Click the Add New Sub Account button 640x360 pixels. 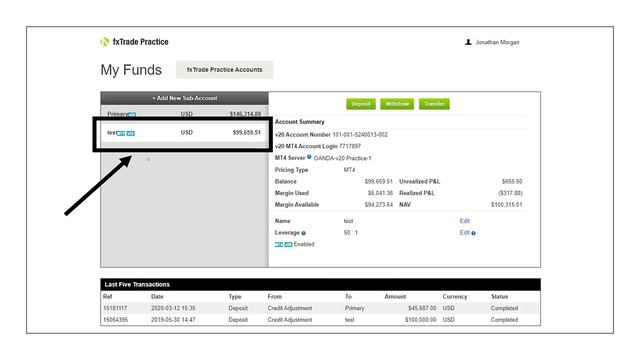click(184, 98)
